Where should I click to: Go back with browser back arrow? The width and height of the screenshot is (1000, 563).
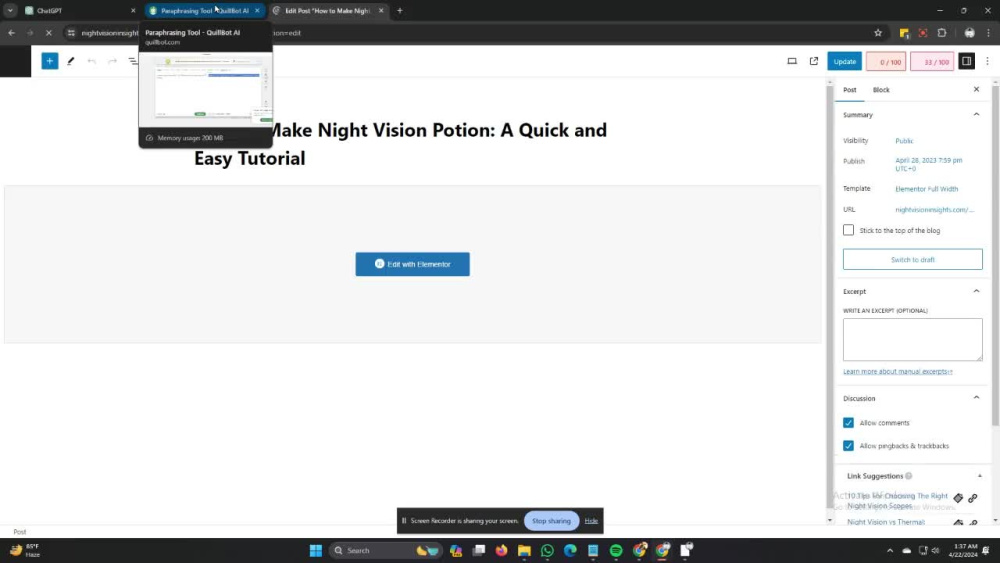(11, 33)
